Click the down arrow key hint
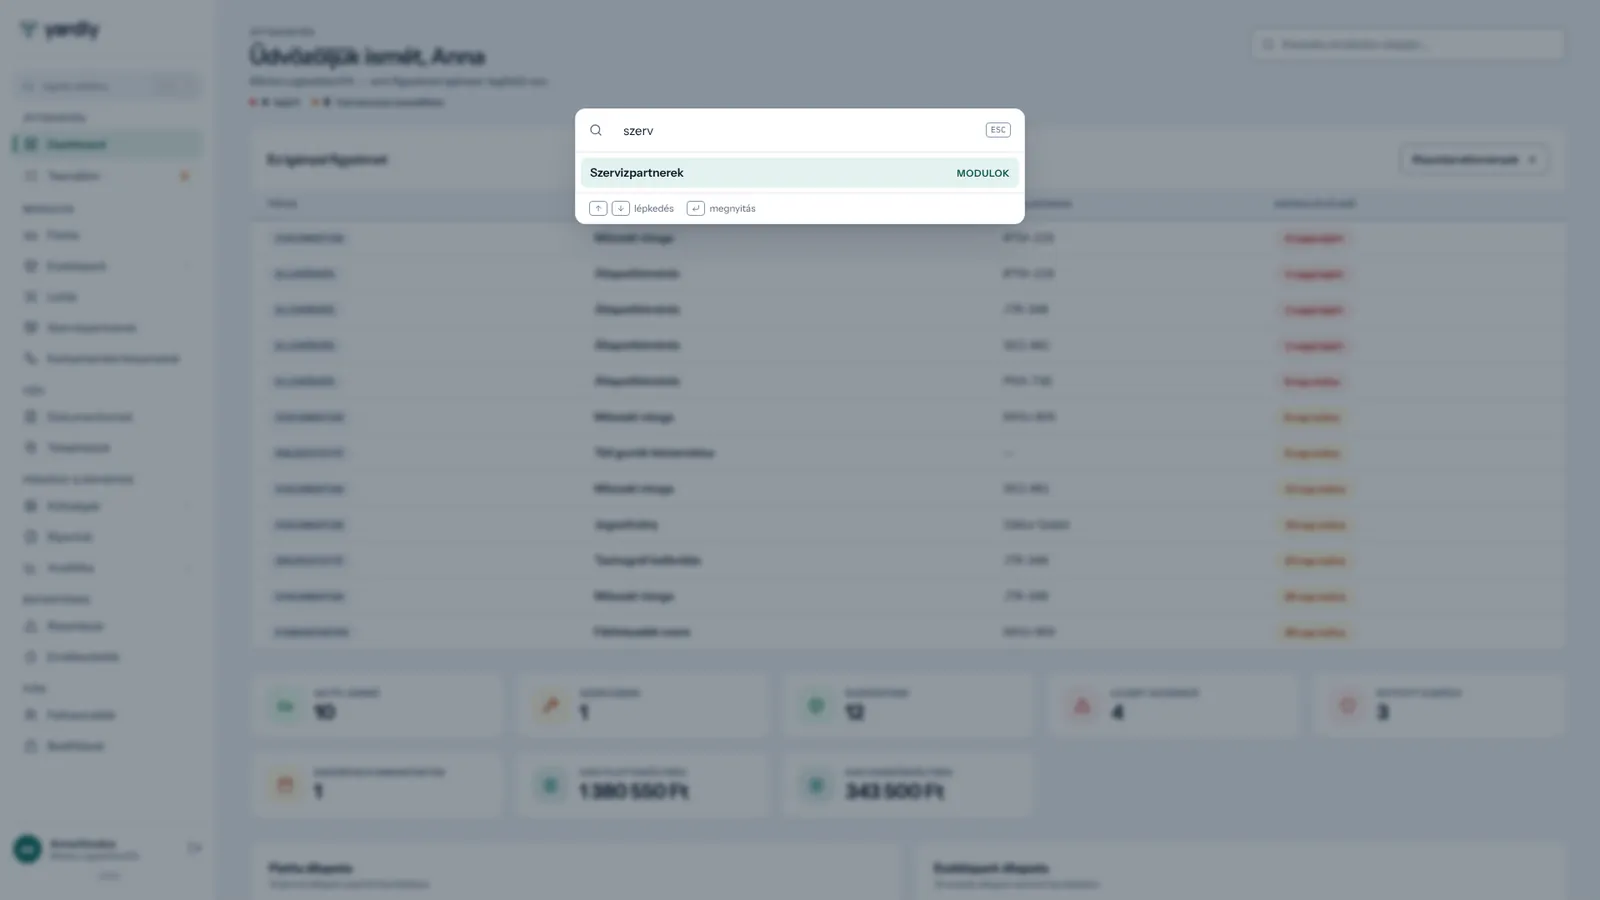This screenshot has height=900, width=1600. click(620, 208)
